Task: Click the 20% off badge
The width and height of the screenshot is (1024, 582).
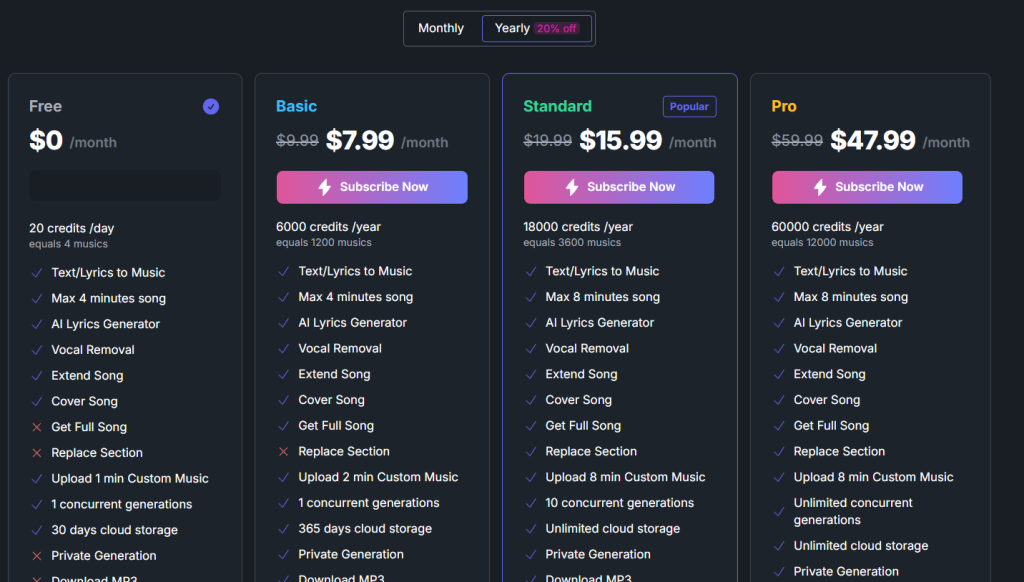Action: 557,29
